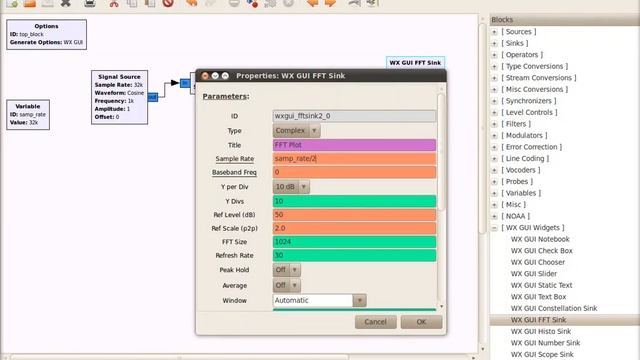
Task: Select the Signal Source block on canvas
Action: click(x=119, y=97)
